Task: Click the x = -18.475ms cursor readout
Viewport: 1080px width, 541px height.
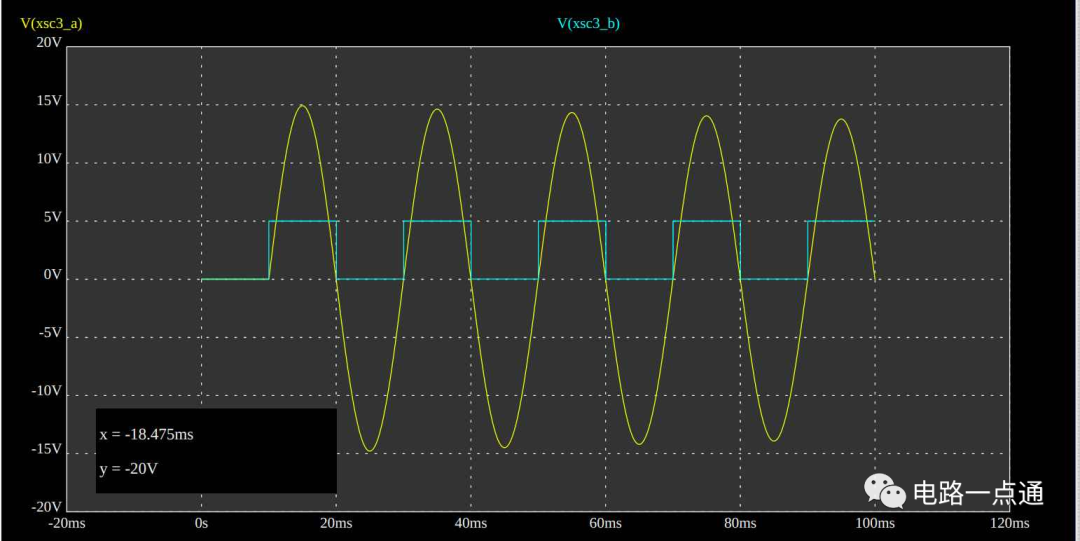Action: tap(147, 435)
